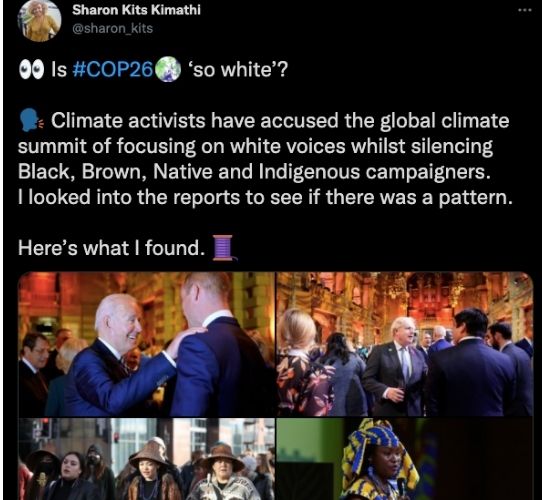The image size is (542, 500).
Task: Click 'I looked into the reports' sentence
Action: click(265, 197)
